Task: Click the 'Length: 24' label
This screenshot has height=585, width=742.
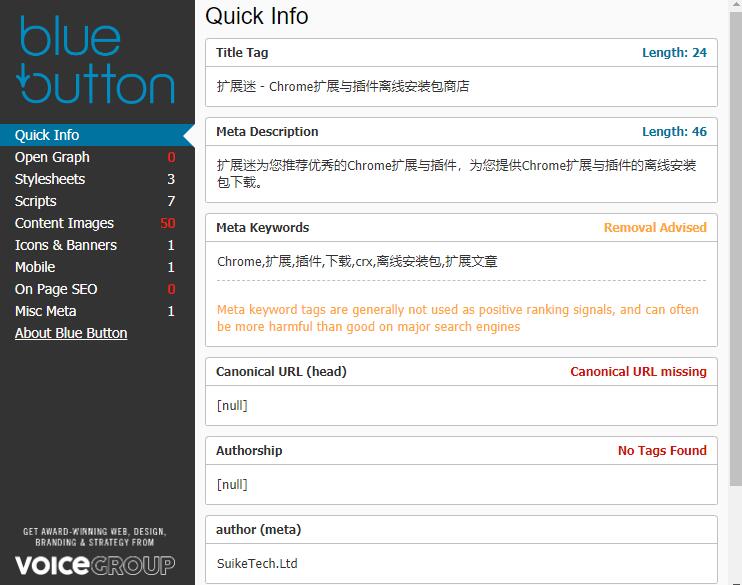Action: (674, 53)
